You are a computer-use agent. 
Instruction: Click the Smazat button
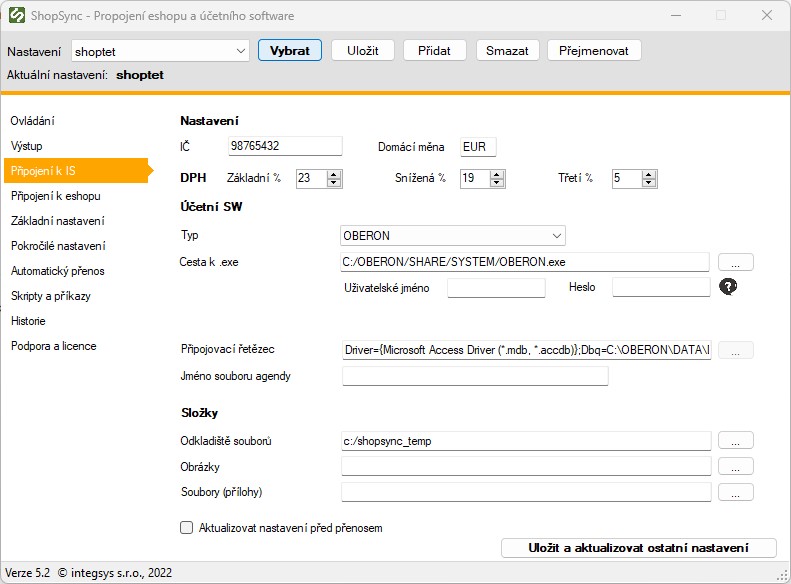click(x=507, y=50)
